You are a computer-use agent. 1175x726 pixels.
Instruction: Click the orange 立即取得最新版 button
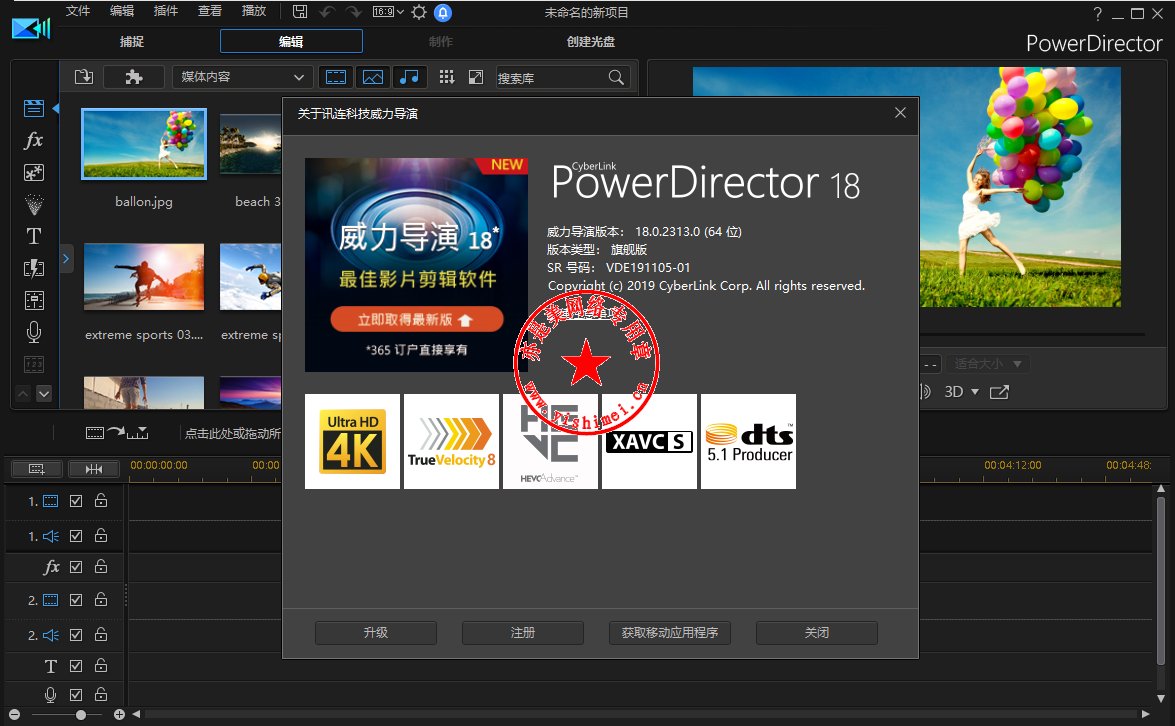[x=417, y=320]
